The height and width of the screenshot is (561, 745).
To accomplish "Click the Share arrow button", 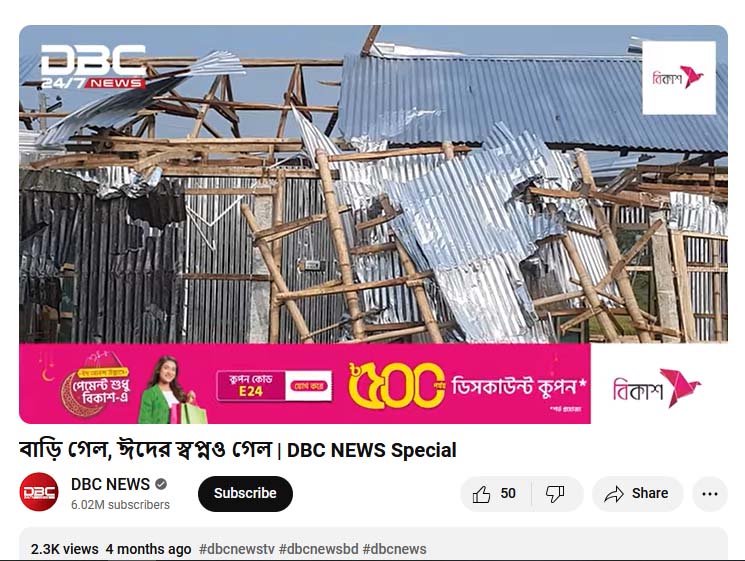I will pos(637,494).
